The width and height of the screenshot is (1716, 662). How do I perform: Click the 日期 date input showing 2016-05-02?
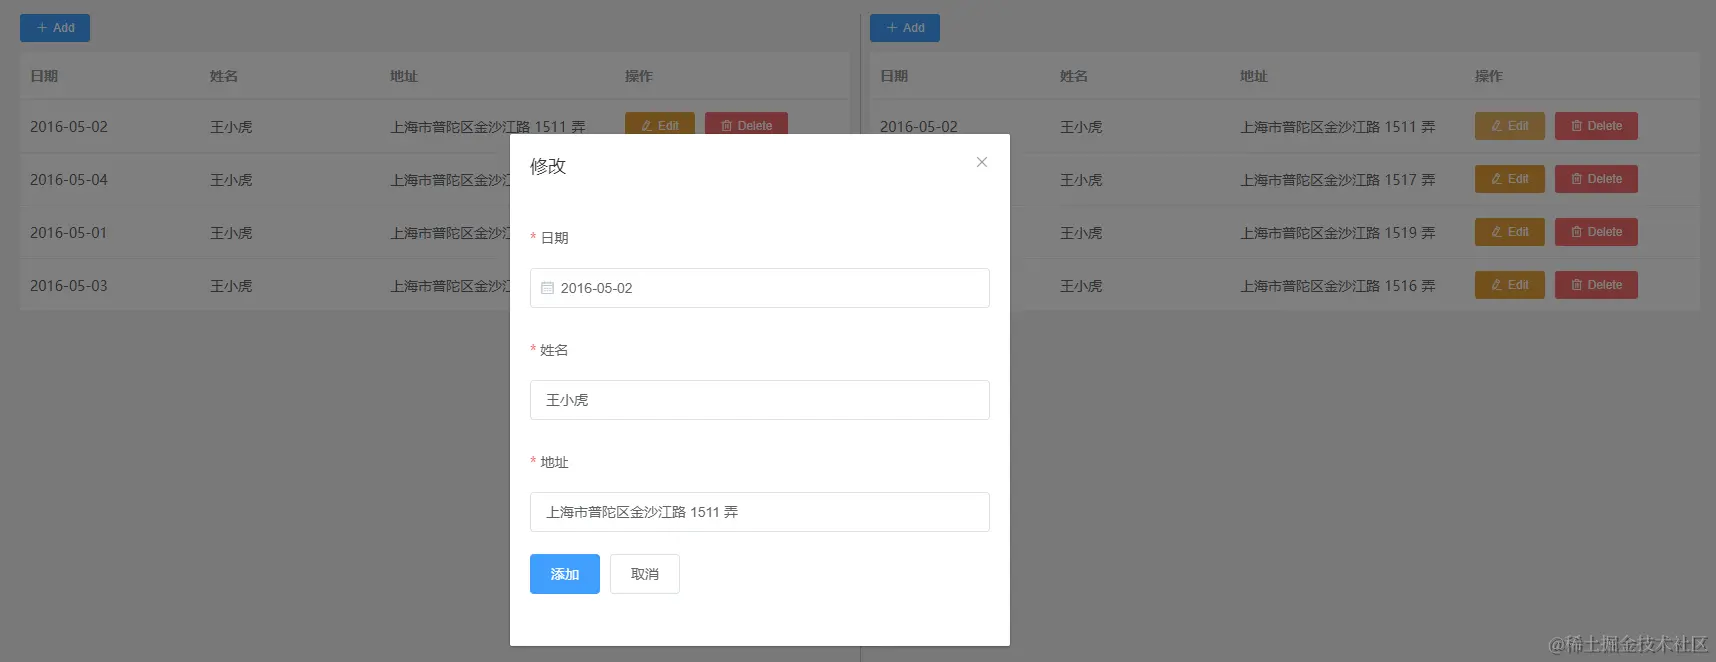(760, 288)
